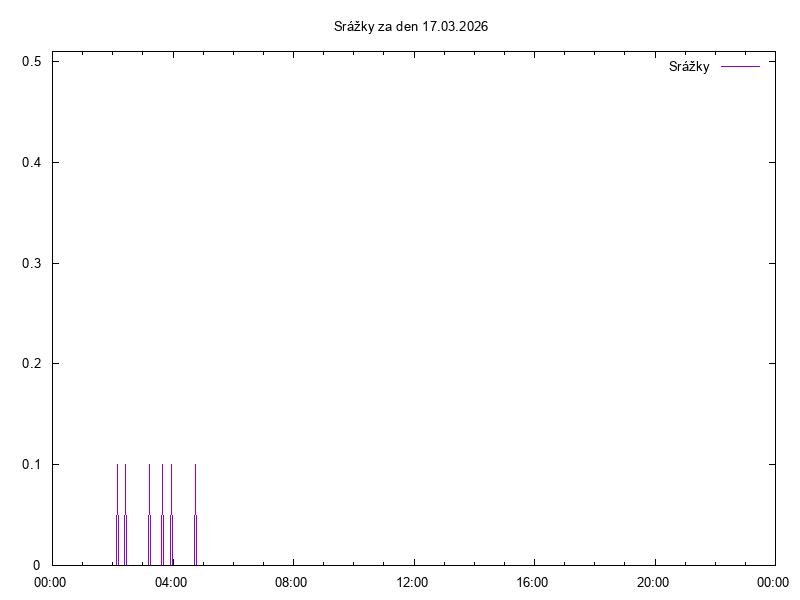800x600 pixels.
Task: Click the 20:00 time label
Action: pos(653,581)
